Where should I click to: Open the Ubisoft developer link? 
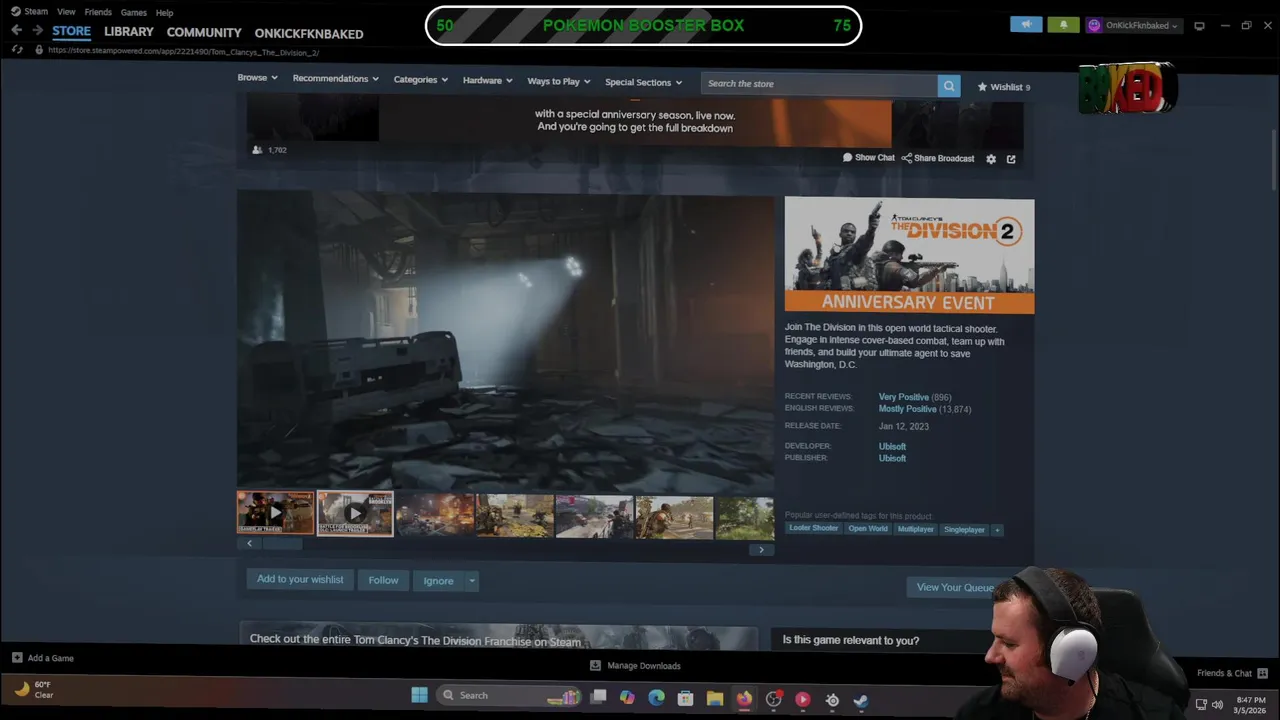tap(892, 447)
